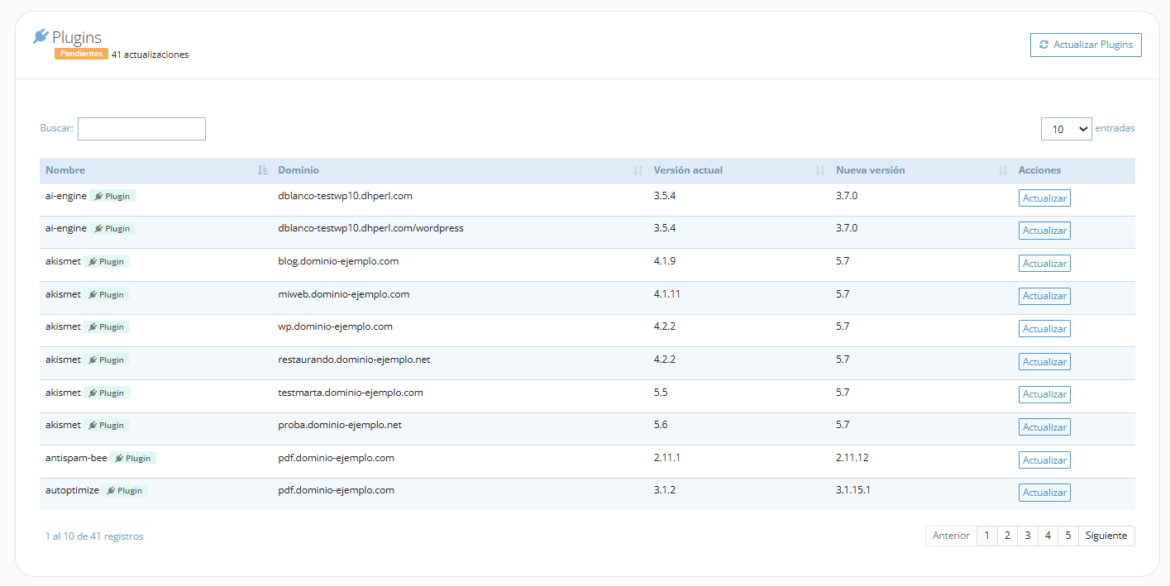Open page 1 of the pagination
This screenshot has width=1170, height=586.
point(986,536)
